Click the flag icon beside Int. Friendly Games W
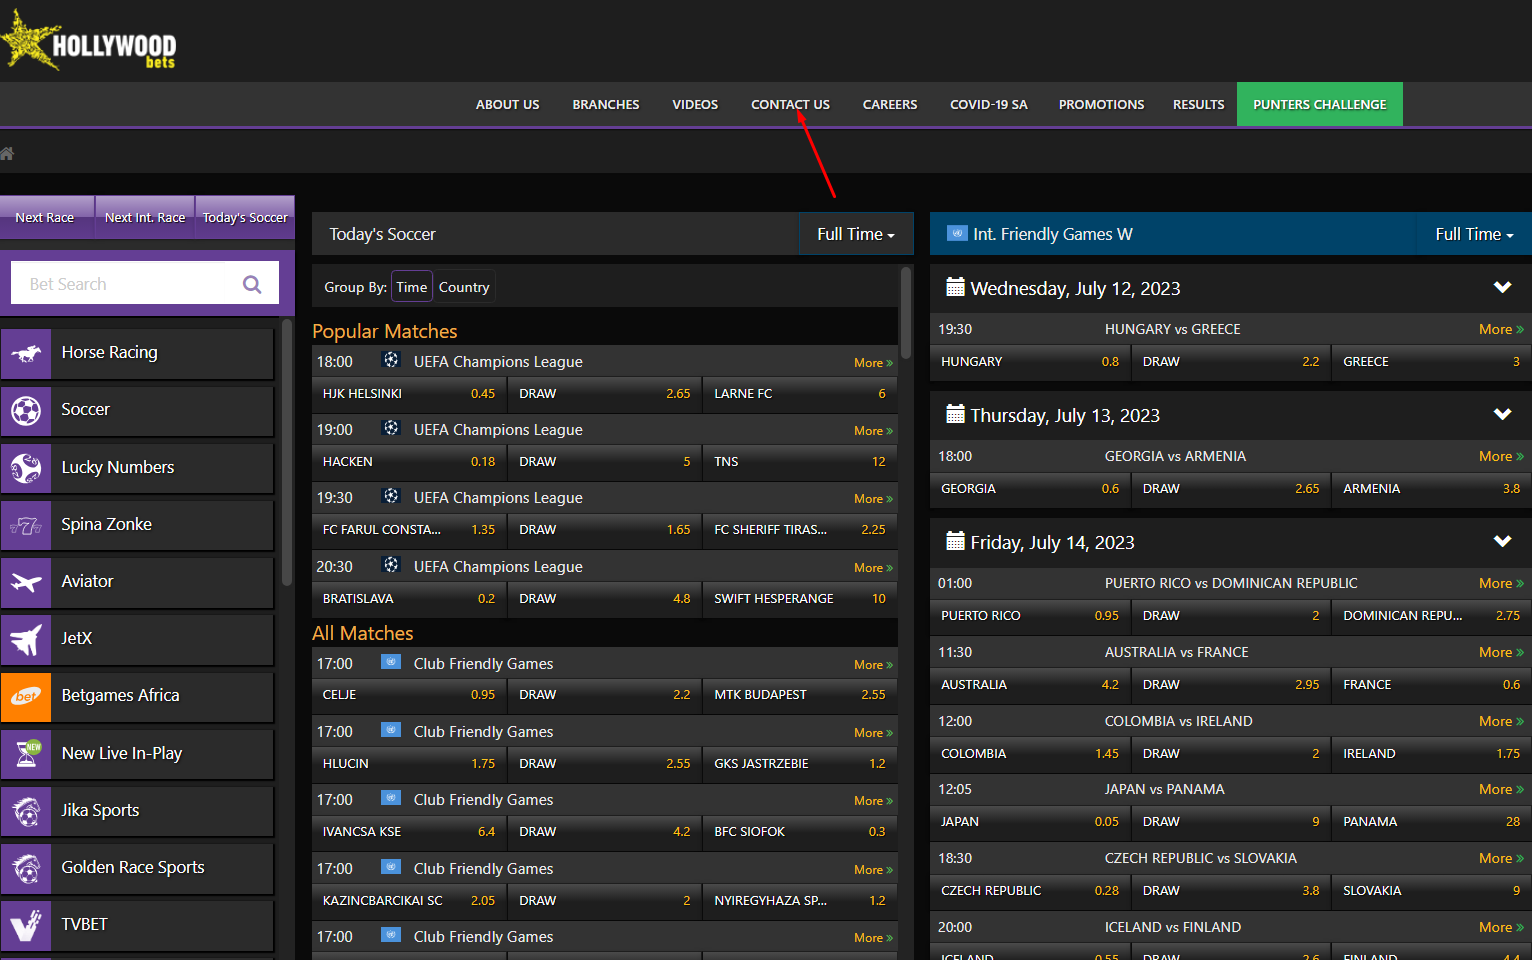 957,233
